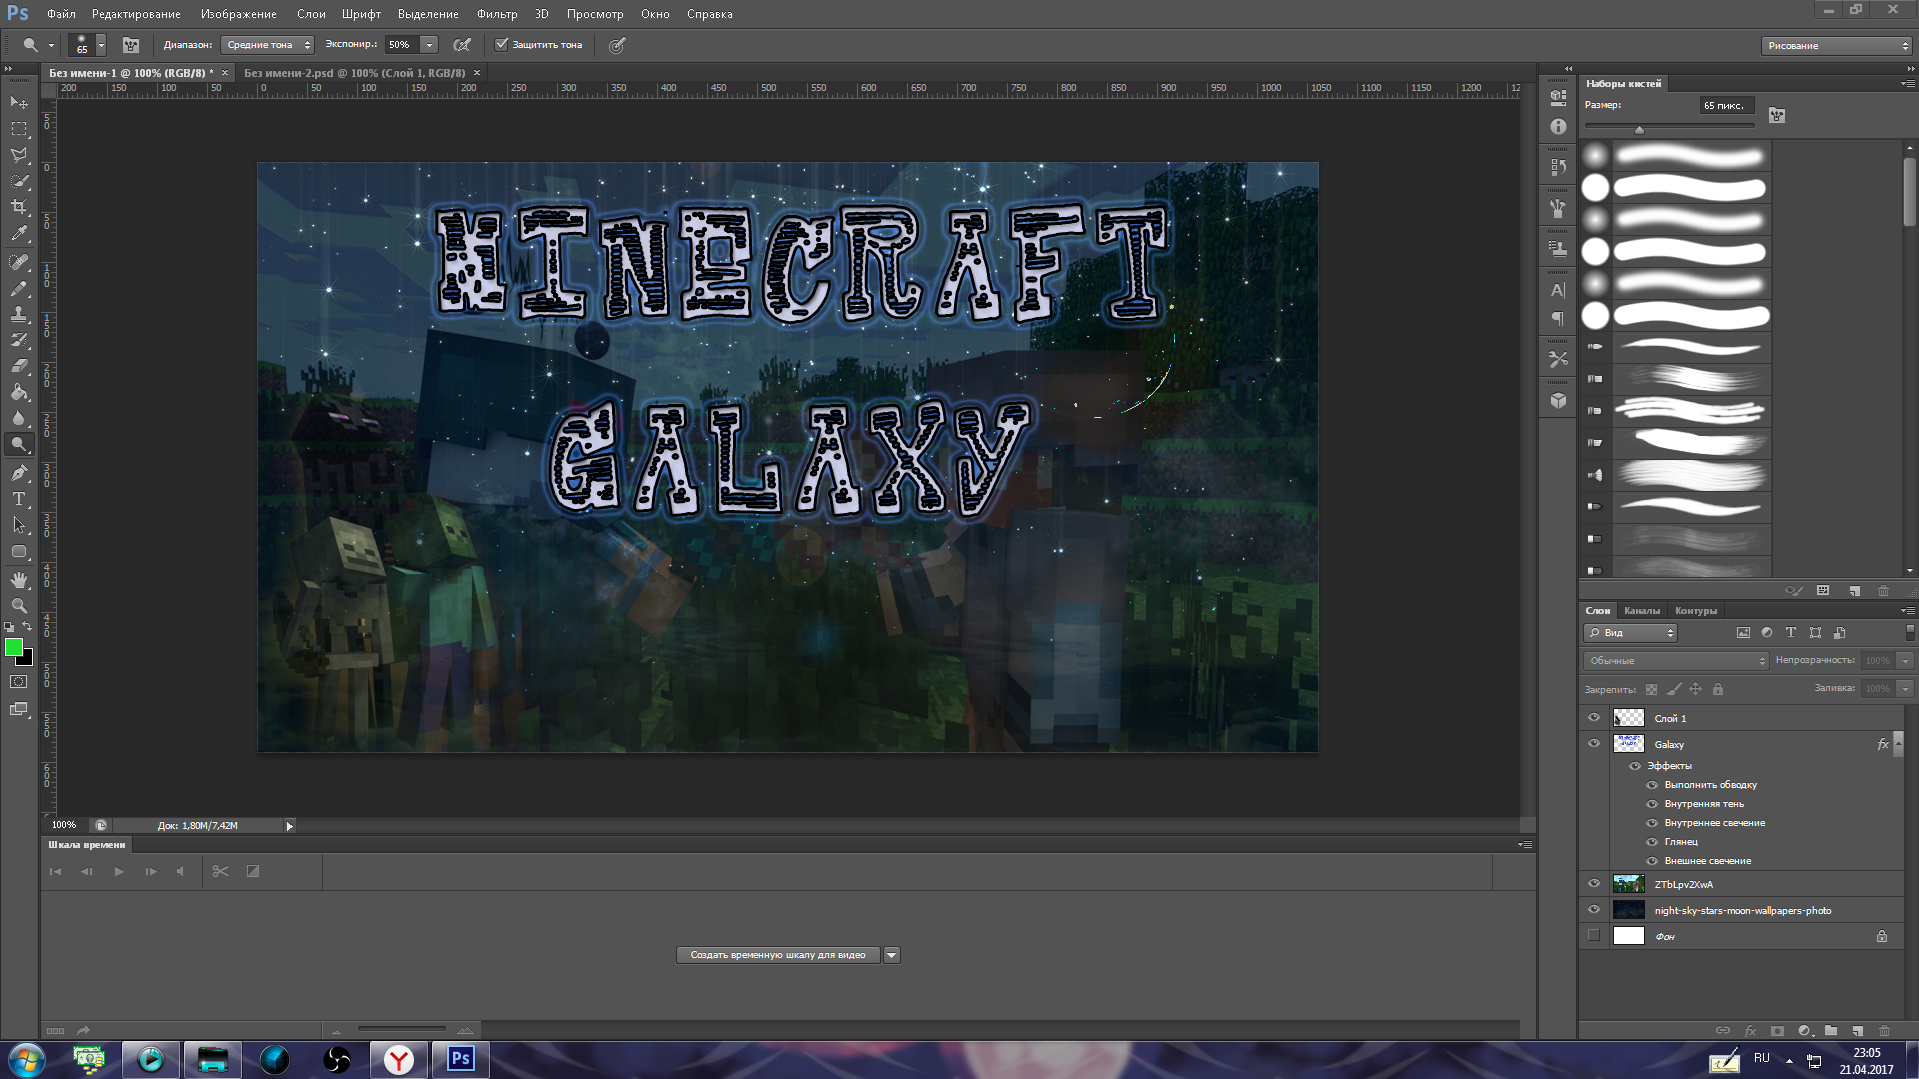1919x1079 pixels.
Task: Select the Clone Stamp tool
Action: point(19,314)
